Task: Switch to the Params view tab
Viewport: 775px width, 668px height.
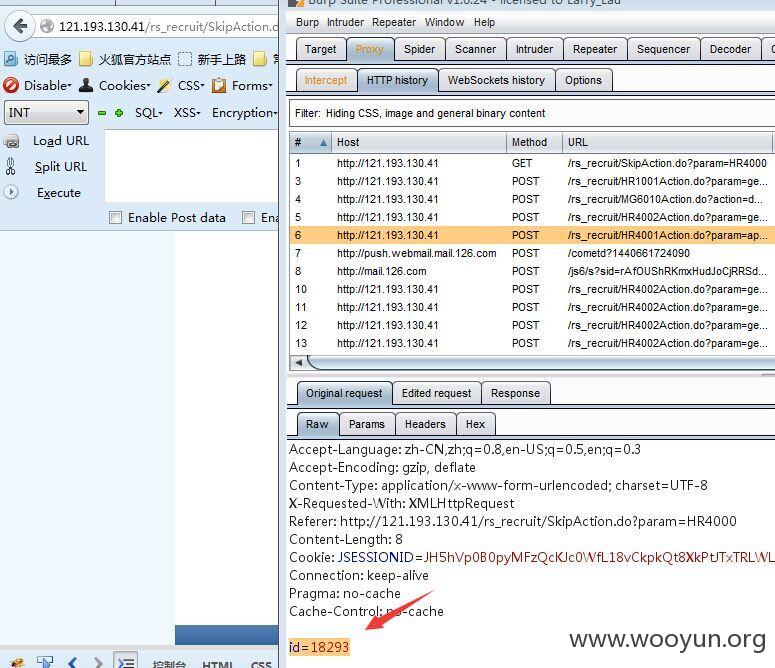Action: pyautogui.click(x=367, y=424)
